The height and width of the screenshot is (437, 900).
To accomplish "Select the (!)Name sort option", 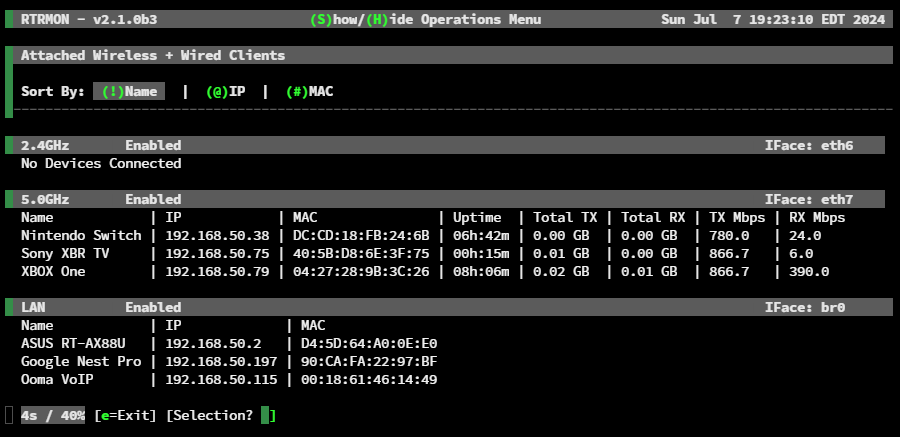I will [129, 91].
